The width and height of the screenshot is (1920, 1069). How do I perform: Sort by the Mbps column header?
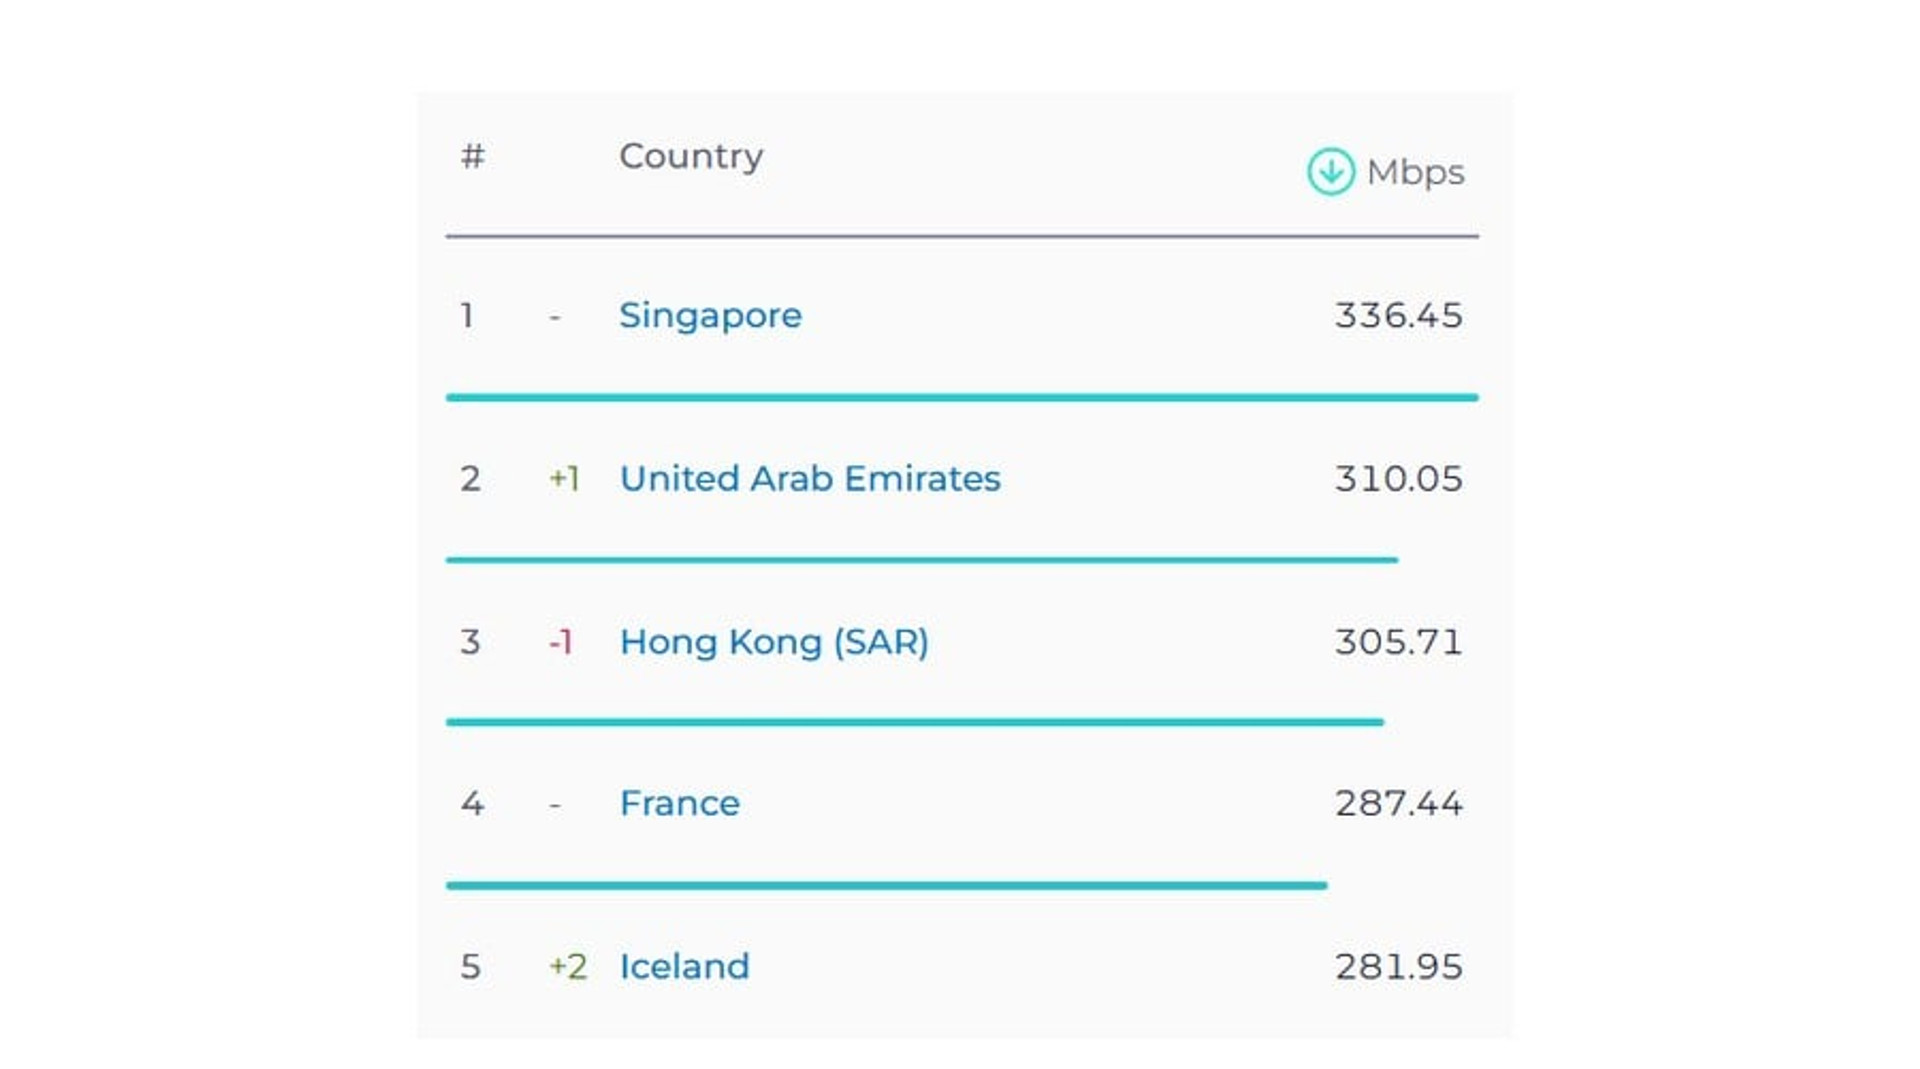(1415, 173)
